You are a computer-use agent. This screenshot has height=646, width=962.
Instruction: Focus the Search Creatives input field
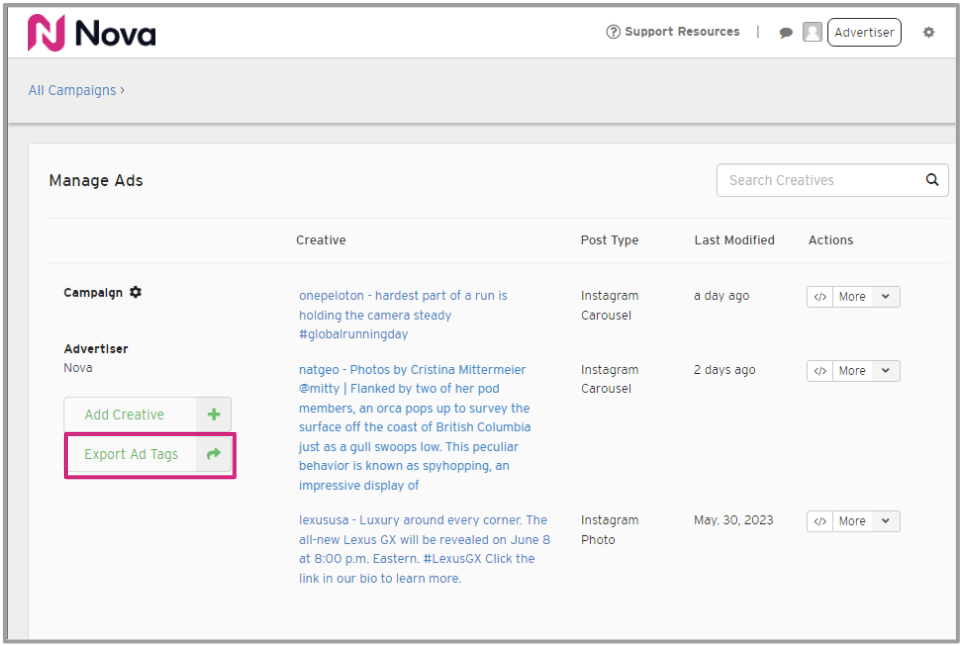(820, 180)
